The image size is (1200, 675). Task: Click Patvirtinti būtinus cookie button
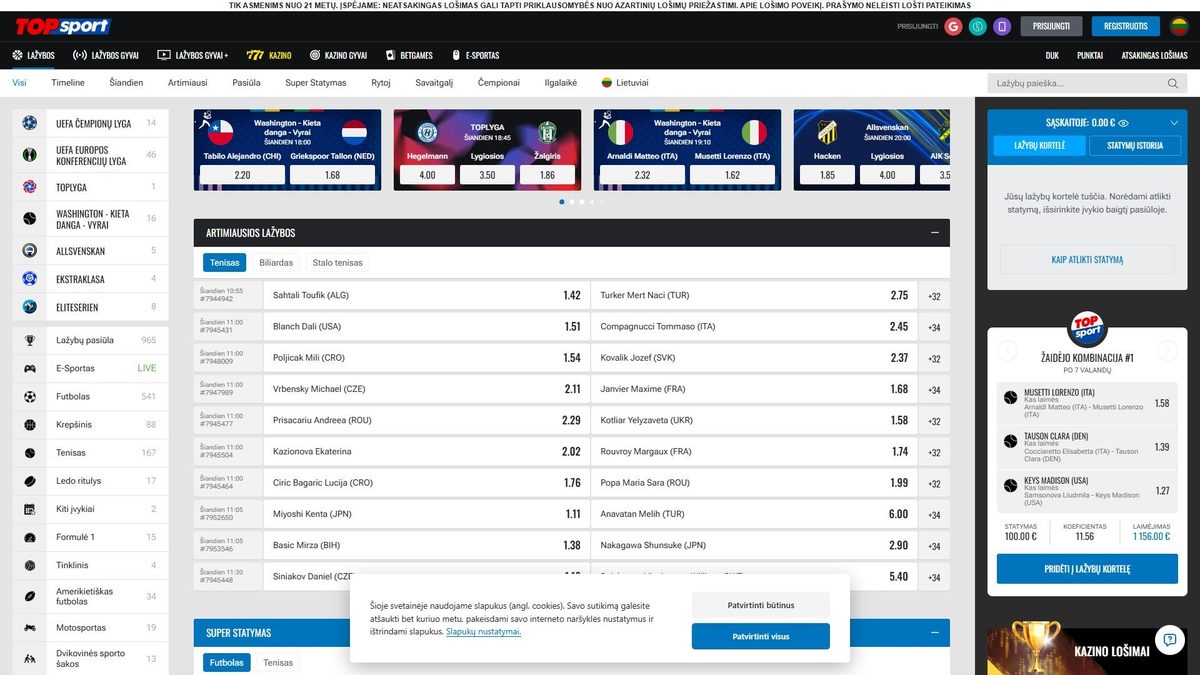pos(760,606)
